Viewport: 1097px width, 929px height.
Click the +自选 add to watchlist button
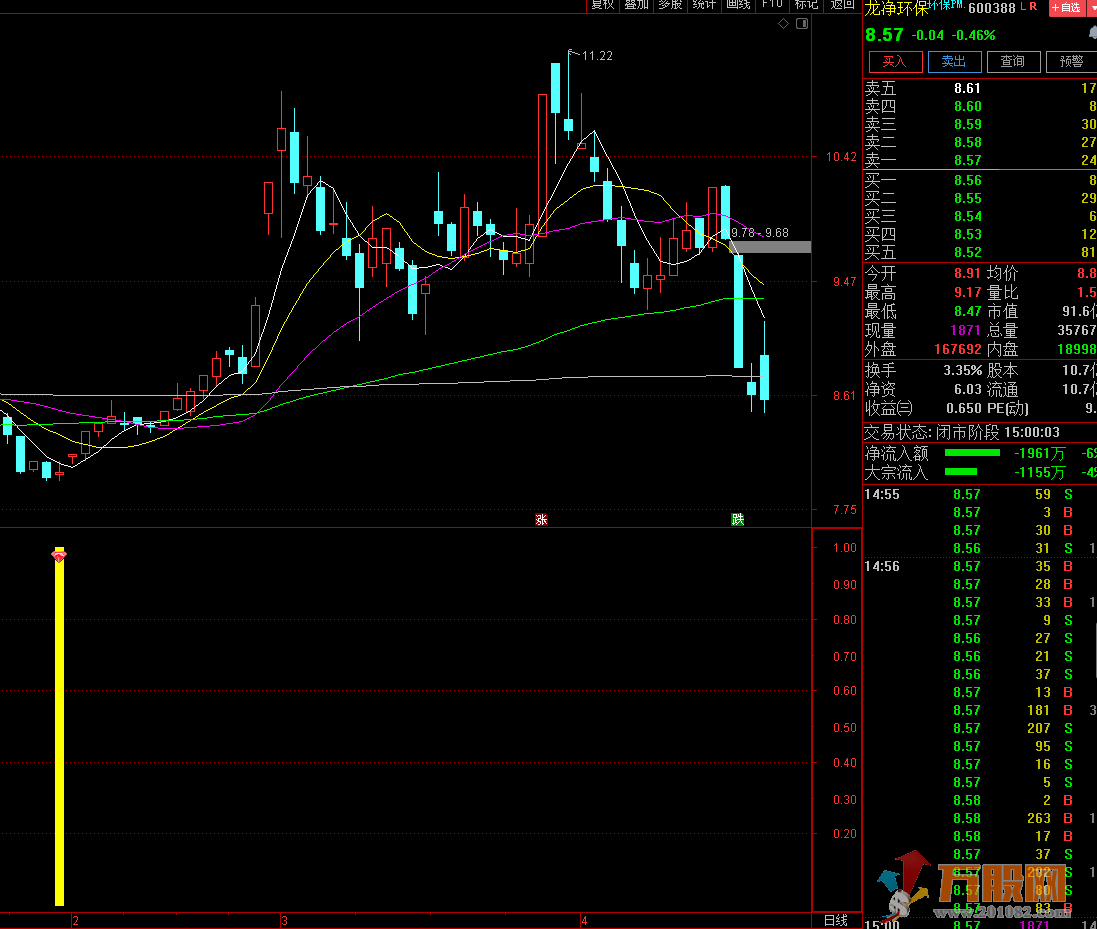[1066, 8]
